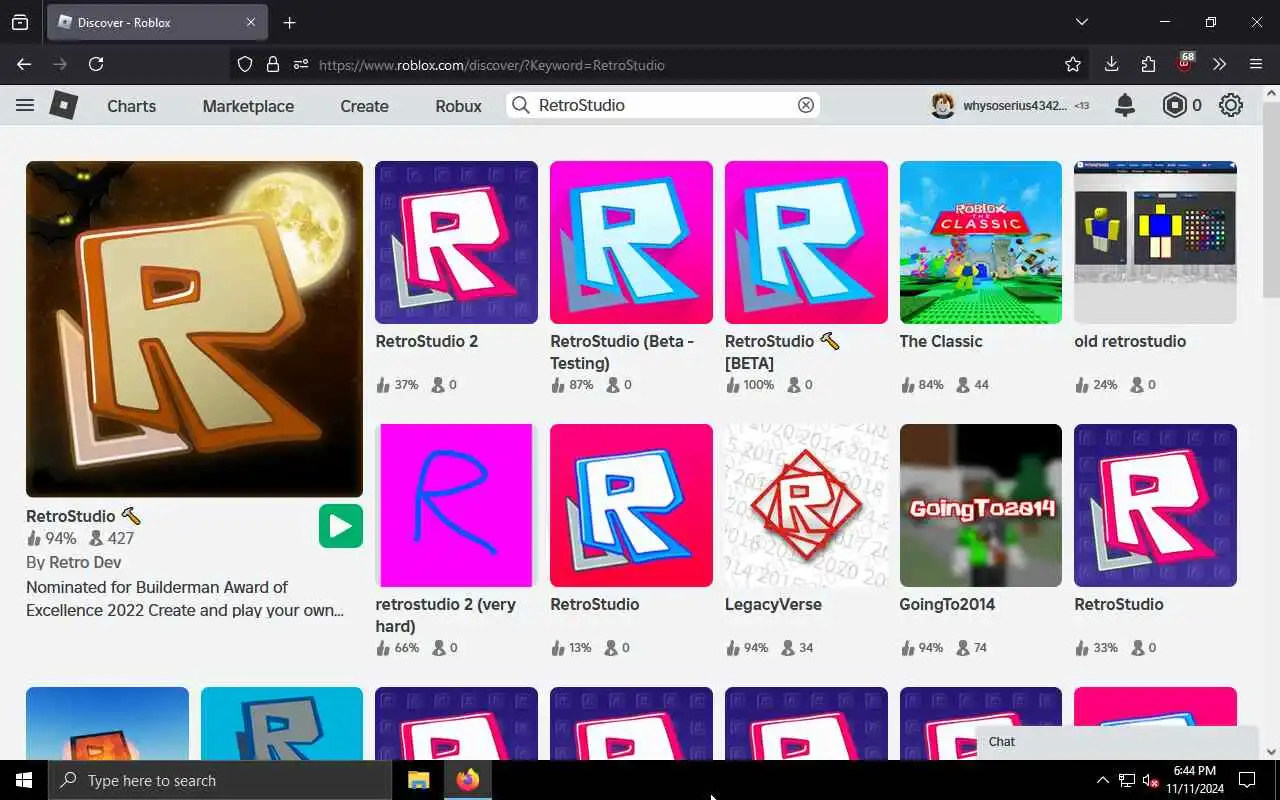
Task: Select the Discover - Roblox tab
Action: [156, 22]
